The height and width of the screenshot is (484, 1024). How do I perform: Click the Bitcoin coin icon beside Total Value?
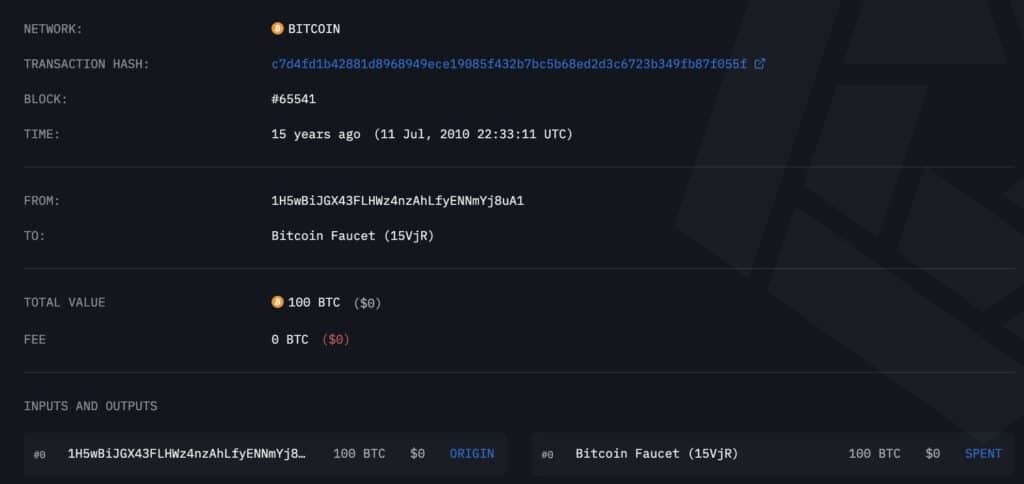(278, 302)
